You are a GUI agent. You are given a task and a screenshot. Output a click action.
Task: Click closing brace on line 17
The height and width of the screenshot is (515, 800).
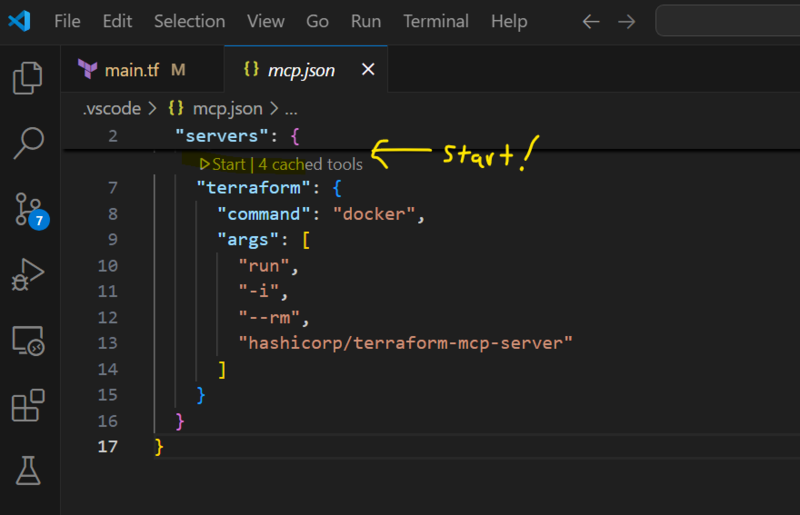pos(159,447)
